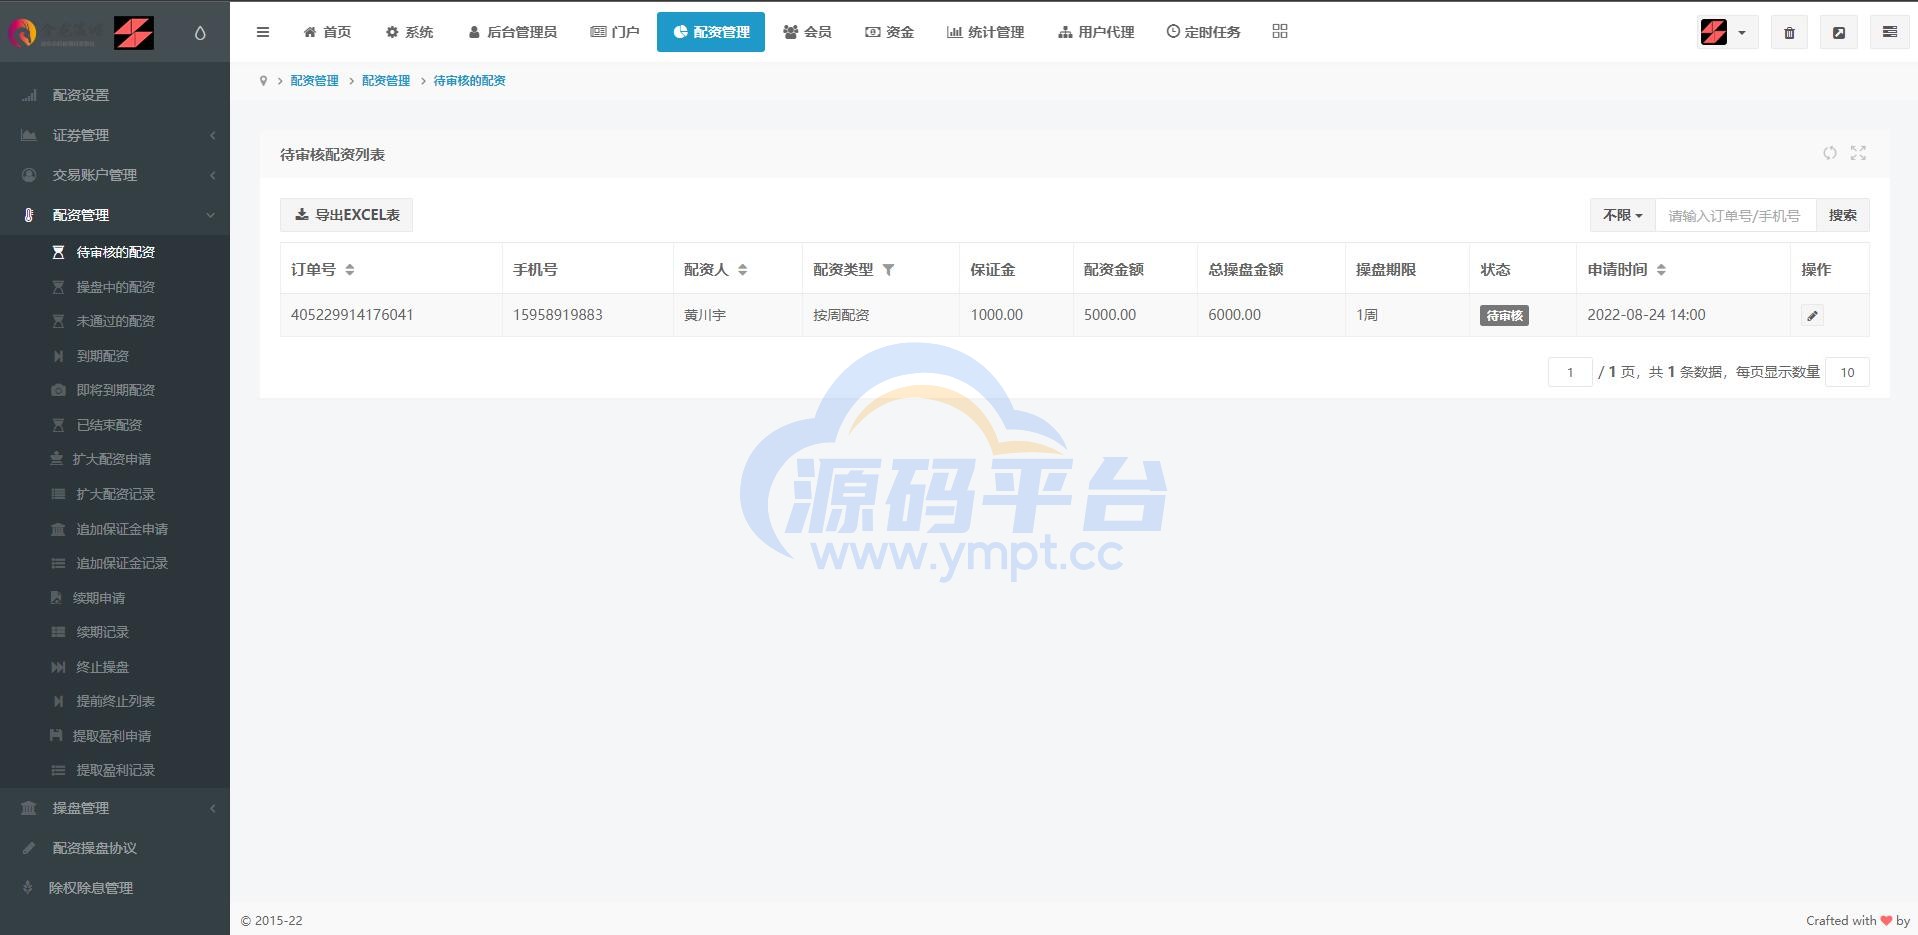Open 到期配资 sidebar item

[x=115, y=356]
